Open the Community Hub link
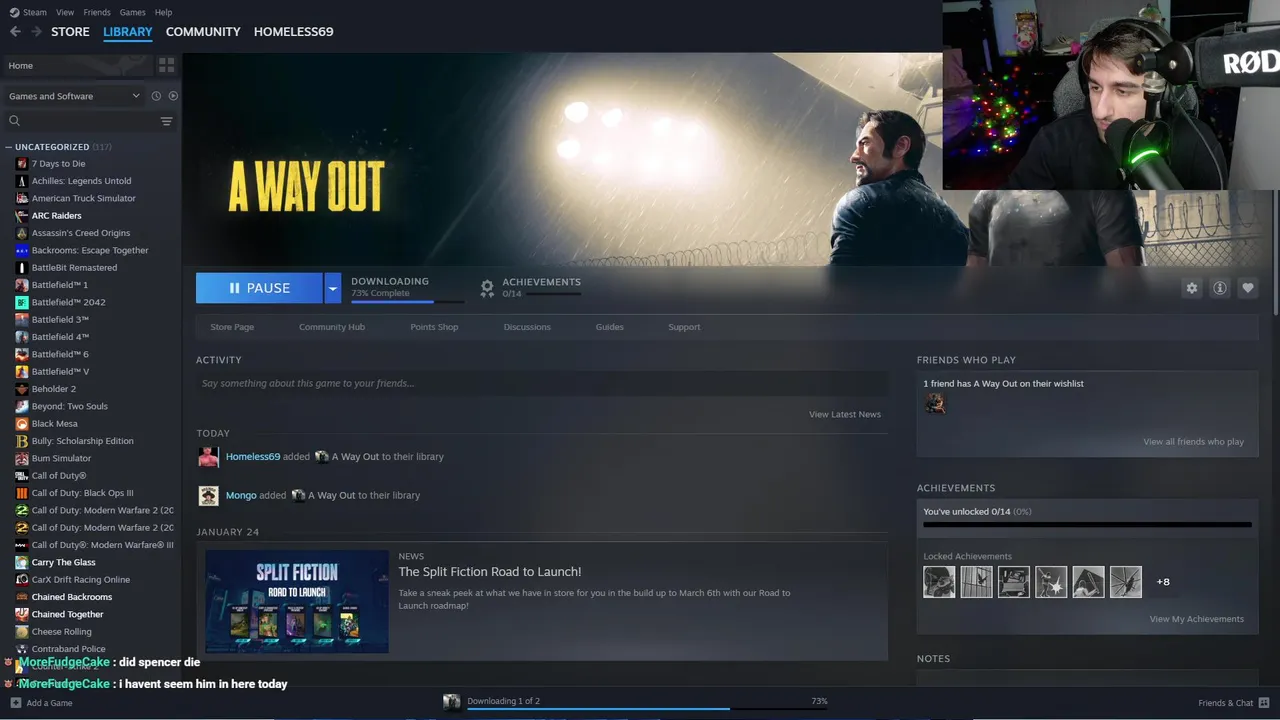Viewport: 1280px width, 720px height. point(332,327)
